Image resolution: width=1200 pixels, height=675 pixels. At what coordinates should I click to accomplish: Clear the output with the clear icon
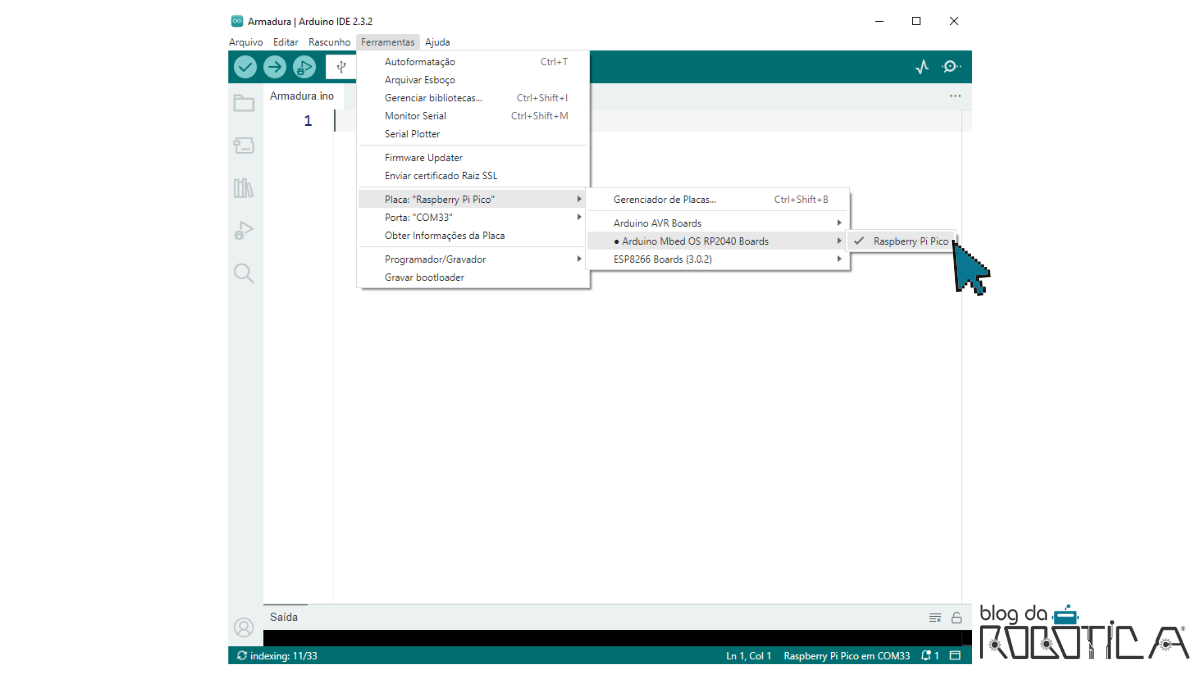pos(935,617)
